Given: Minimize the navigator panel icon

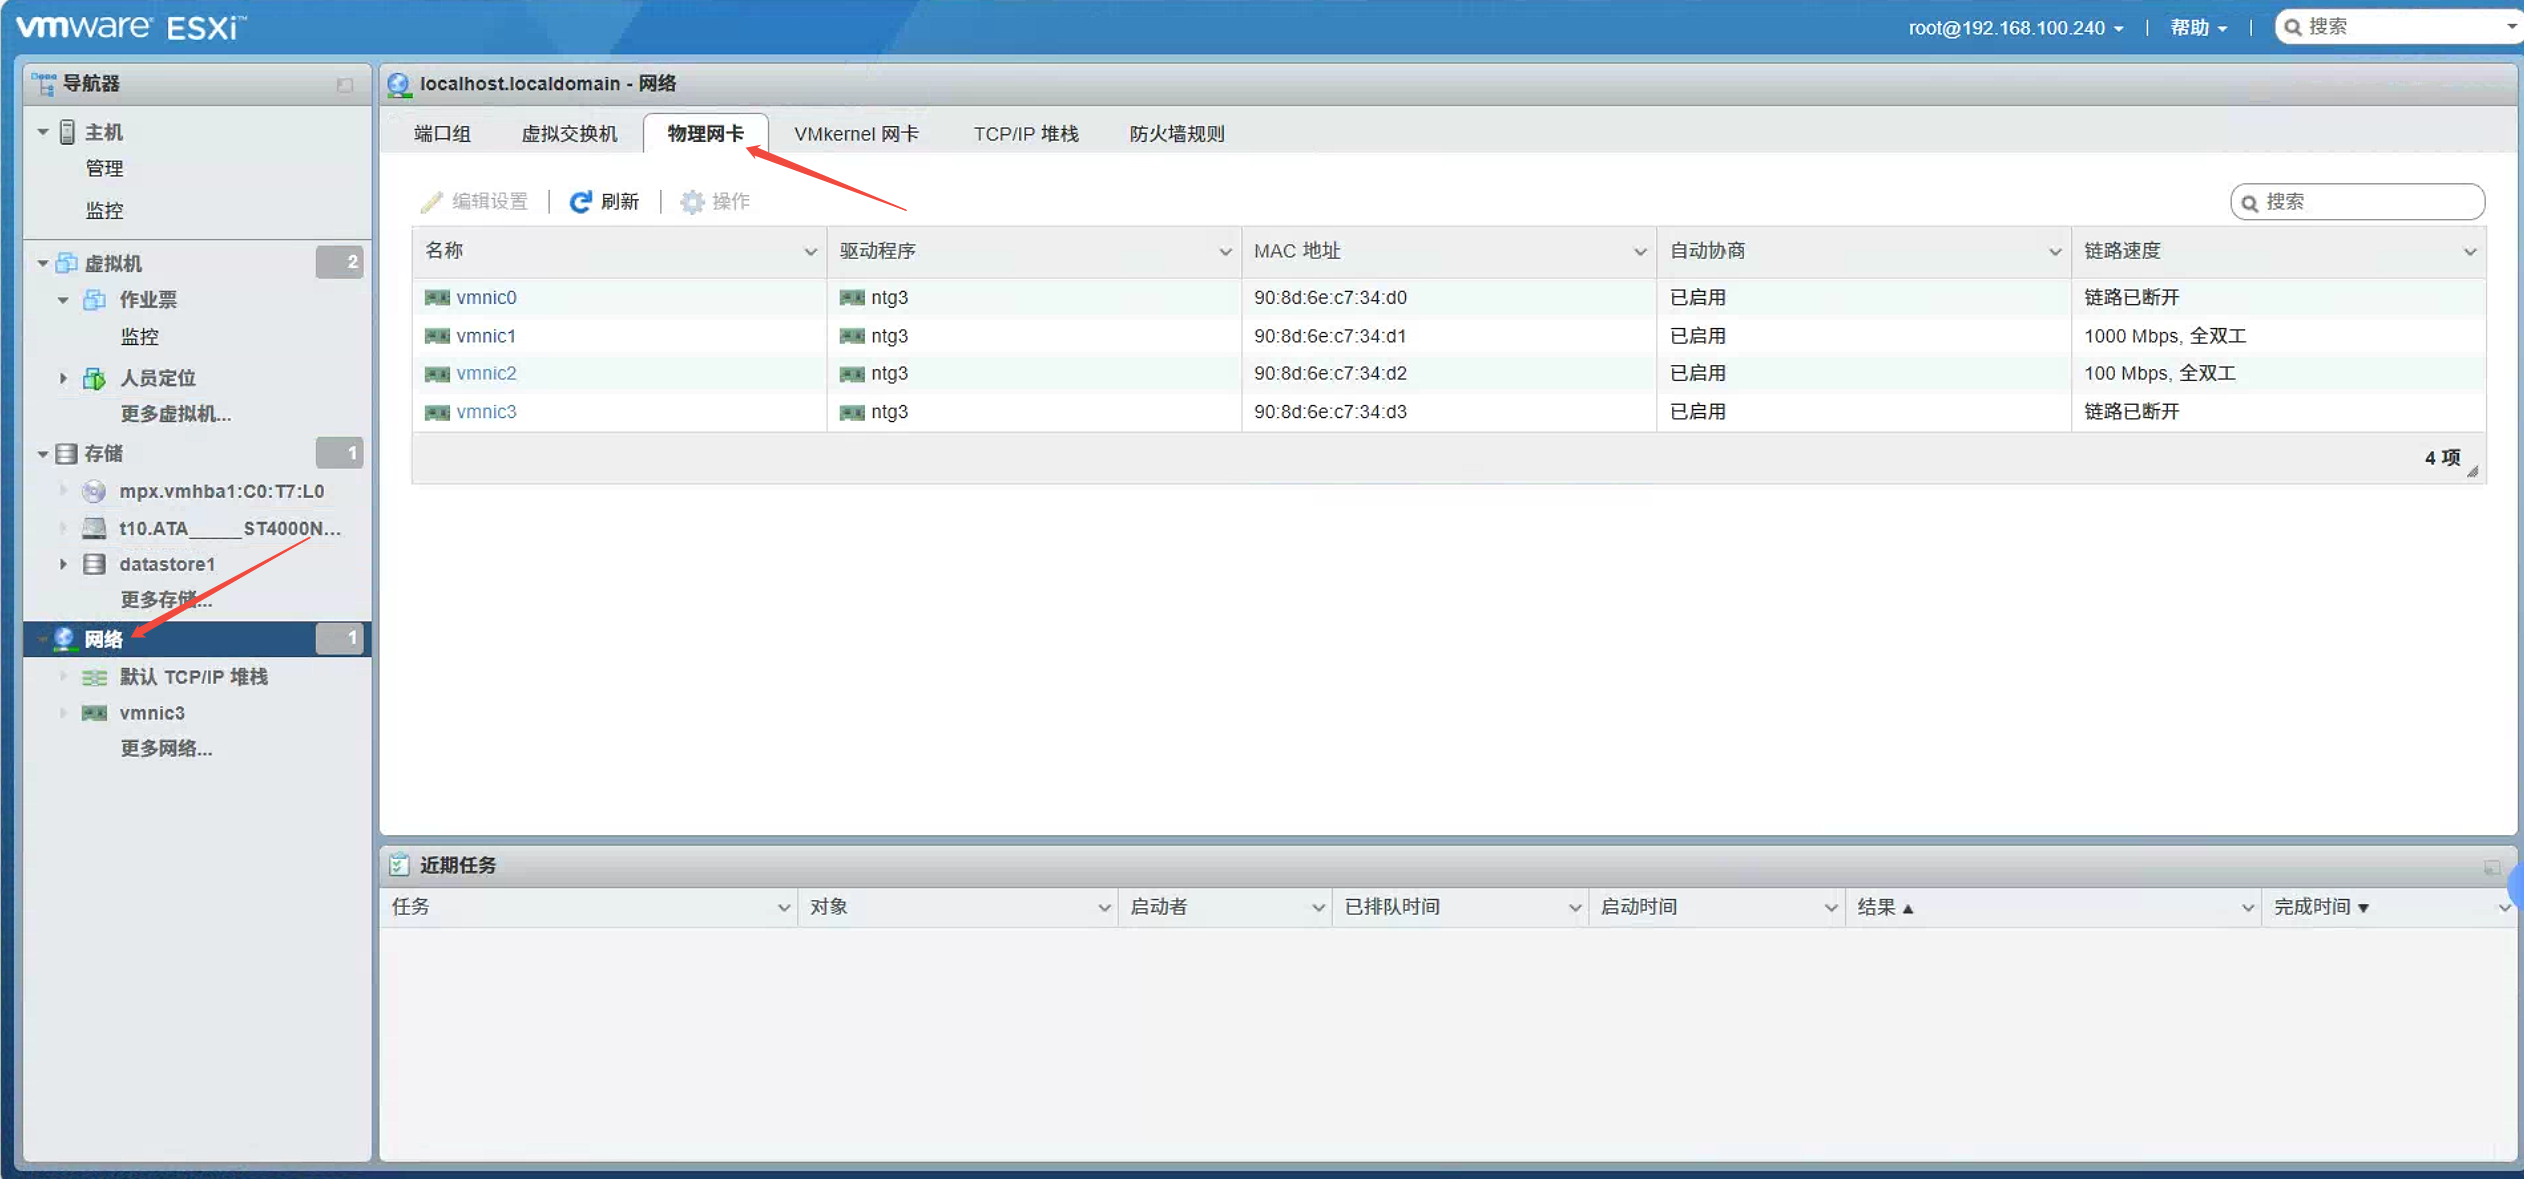Looking at the screenshot, I should coord(345,85).
